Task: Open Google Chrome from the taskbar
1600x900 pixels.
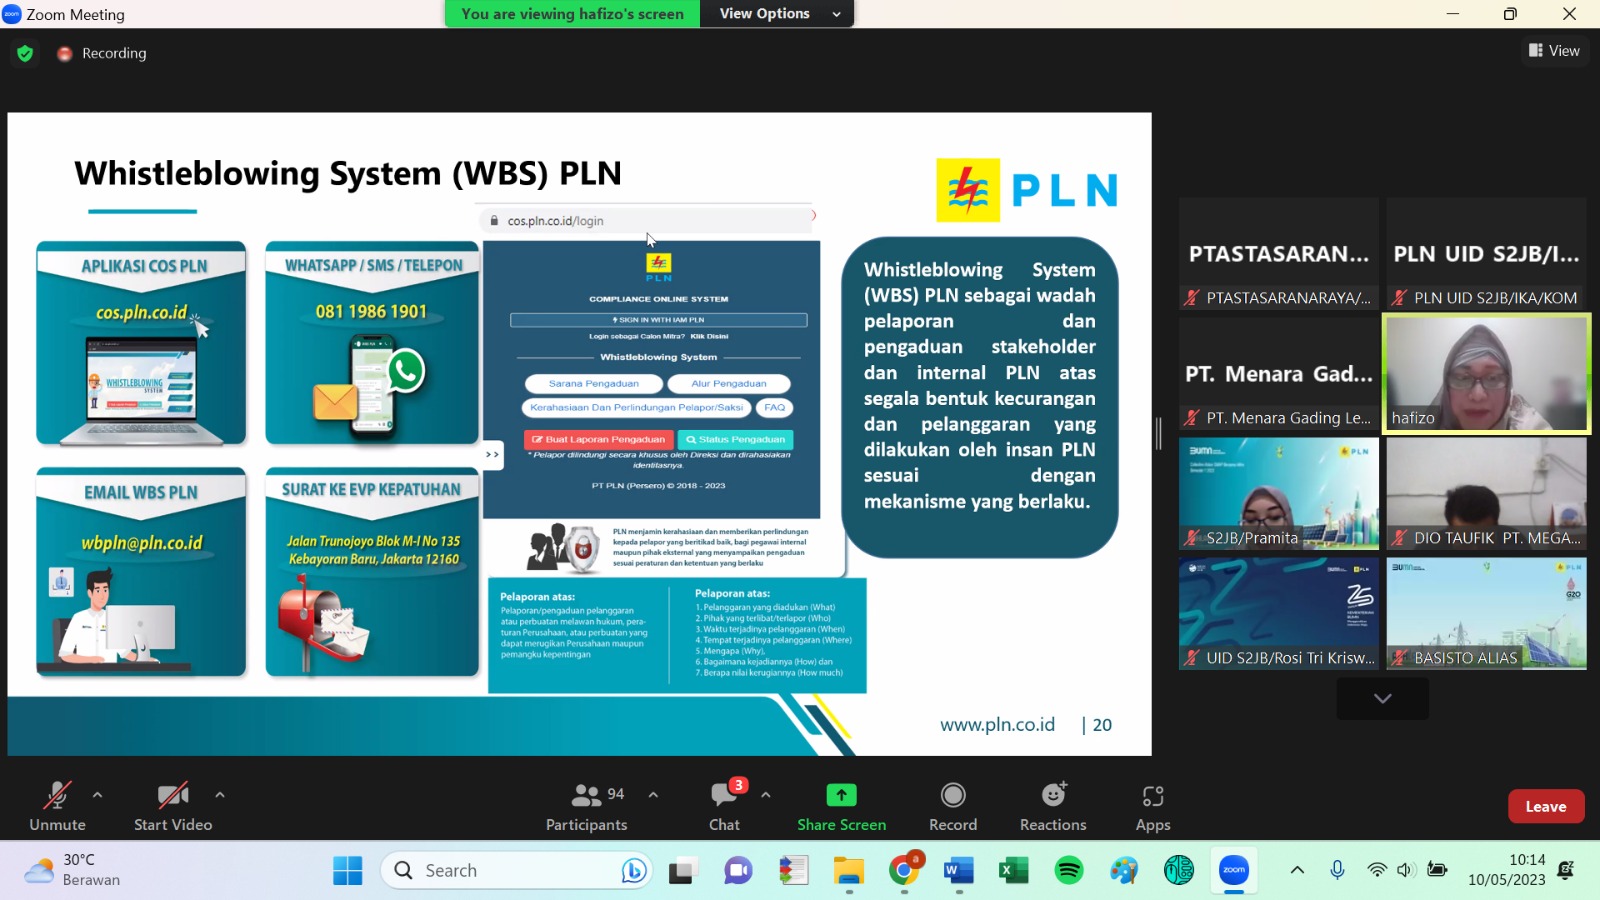Action: tap(904, 871)
